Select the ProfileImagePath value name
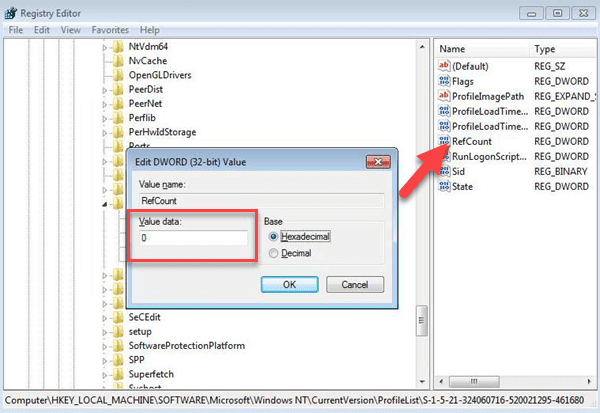The image size is (600, 413). pos(488,96)
